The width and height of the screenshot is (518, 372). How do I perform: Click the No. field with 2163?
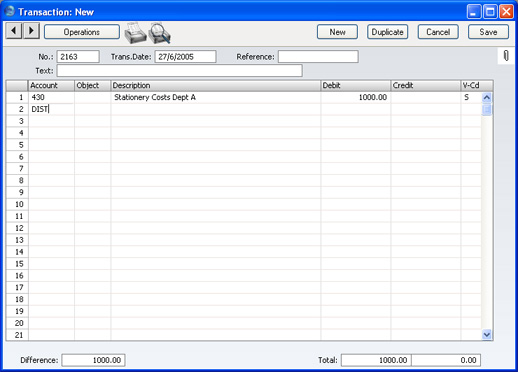click(78, 57)
